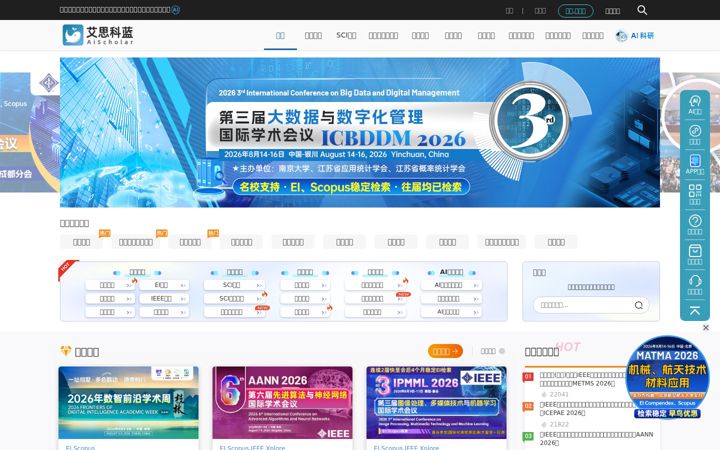This screenshot has height=450, width=720.
Task: Click the first SCI quick link button
Action: (x=234, y=285)
